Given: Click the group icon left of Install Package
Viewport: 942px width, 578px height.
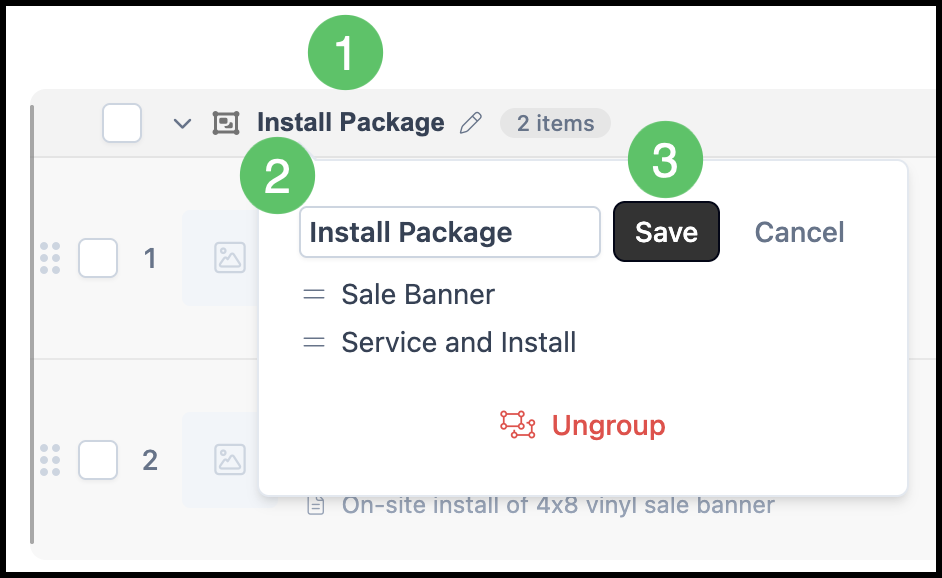Looking at the screenshot, I should pos(226,123).
